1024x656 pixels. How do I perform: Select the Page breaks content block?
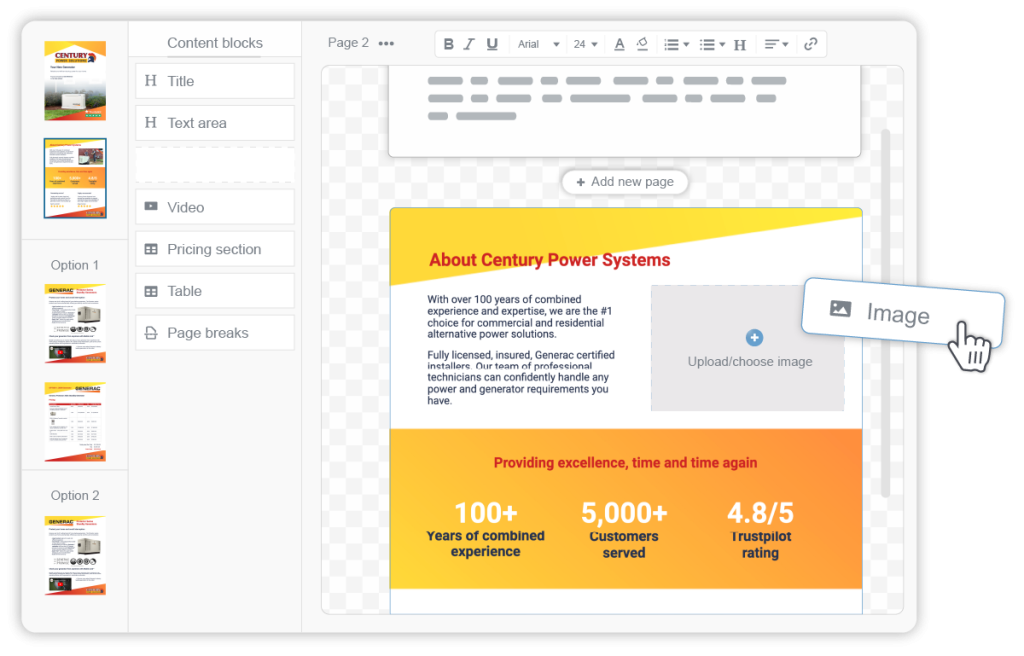(215, 333)
